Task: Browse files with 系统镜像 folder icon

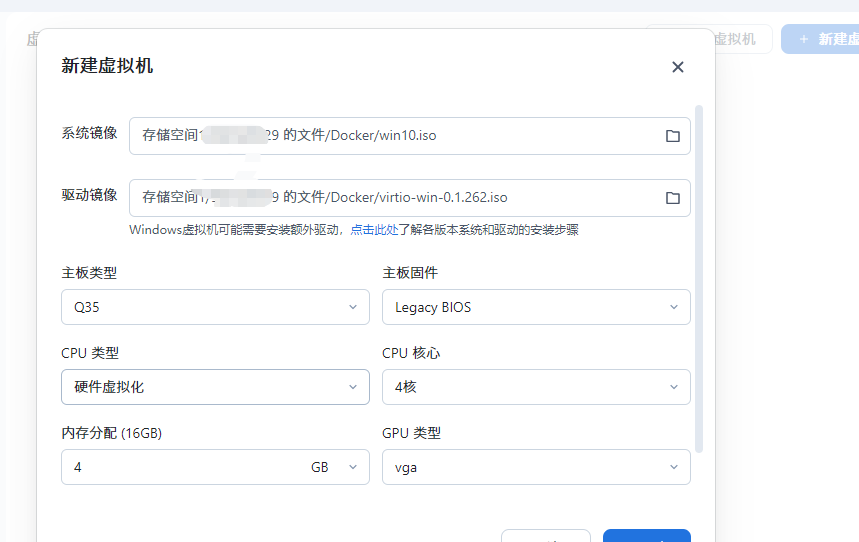Action: (673, 136)
